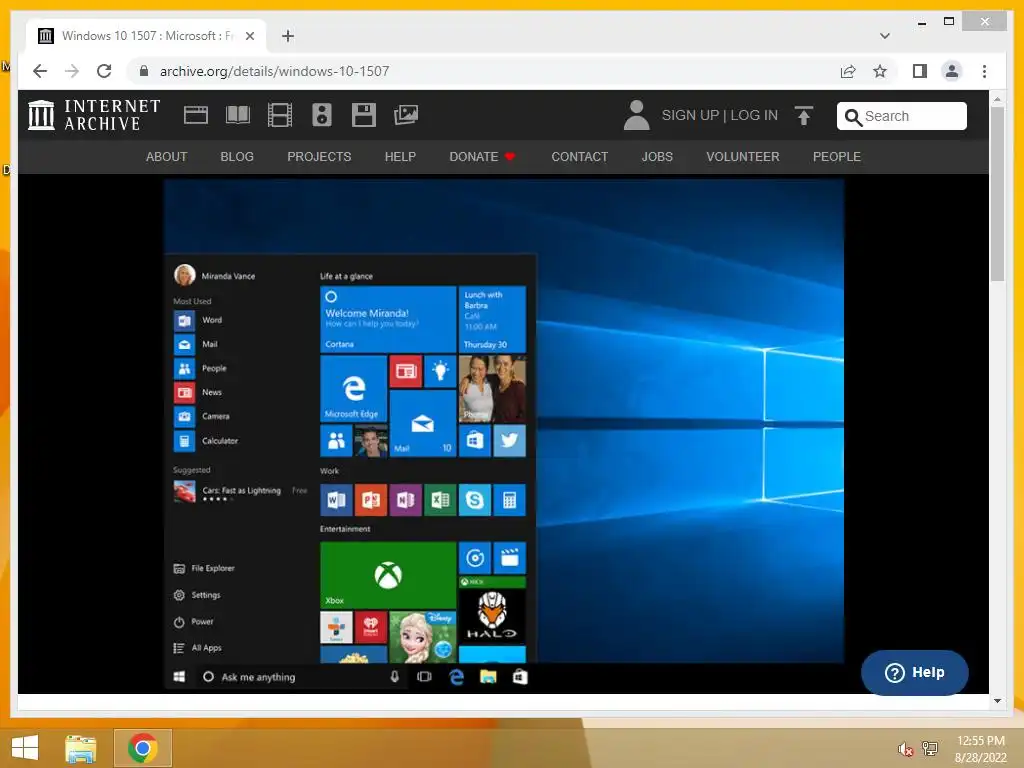This screenshot has height=768, width=1024.
Task: Open the CONTACT menu item
Action: pos(580,157)
